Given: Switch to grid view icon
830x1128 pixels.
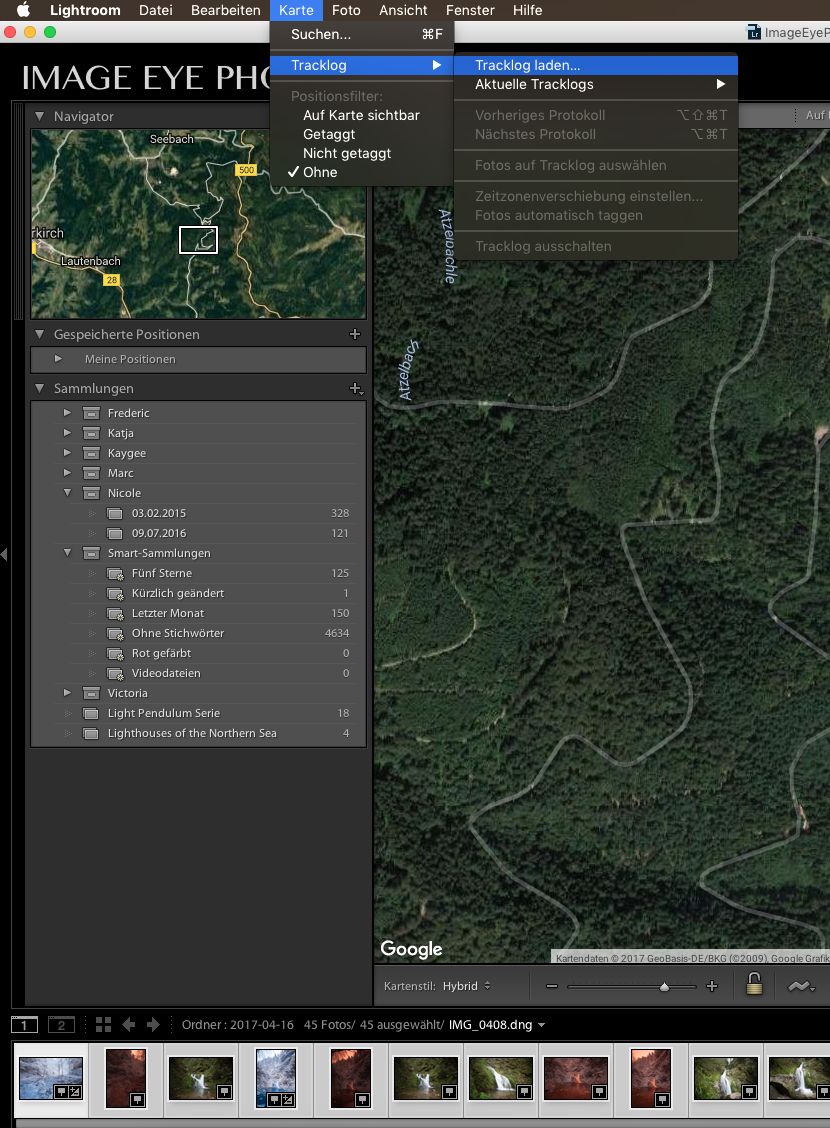Looking at the screenshot, I should [x=104, y=1024].
